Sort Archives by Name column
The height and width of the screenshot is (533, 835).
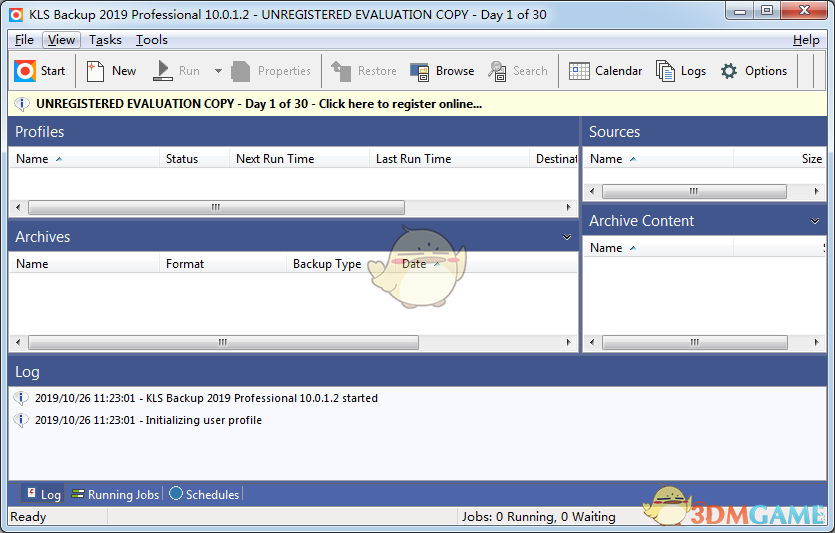pyautogui.click(x=84, y=264)
